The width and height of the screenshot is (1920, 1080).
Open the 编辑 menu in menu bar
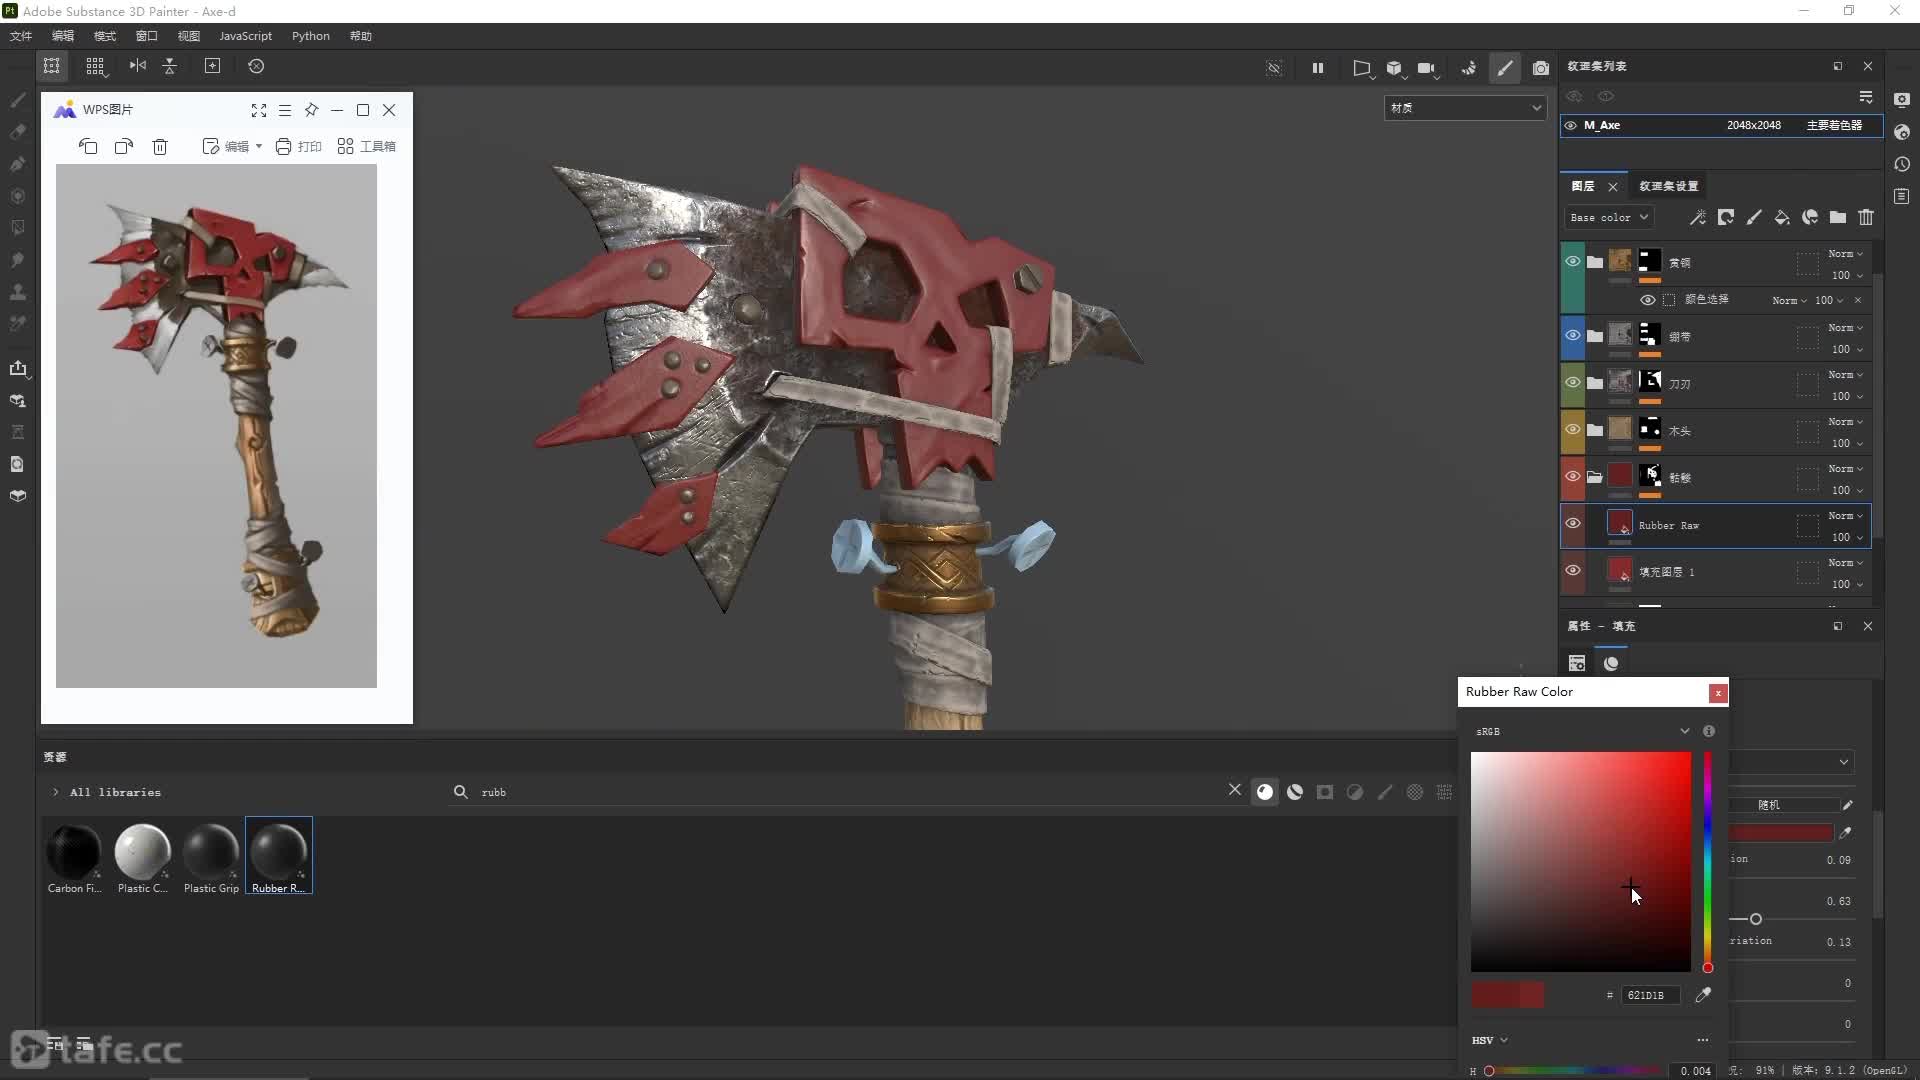click(x=63, y=36)
